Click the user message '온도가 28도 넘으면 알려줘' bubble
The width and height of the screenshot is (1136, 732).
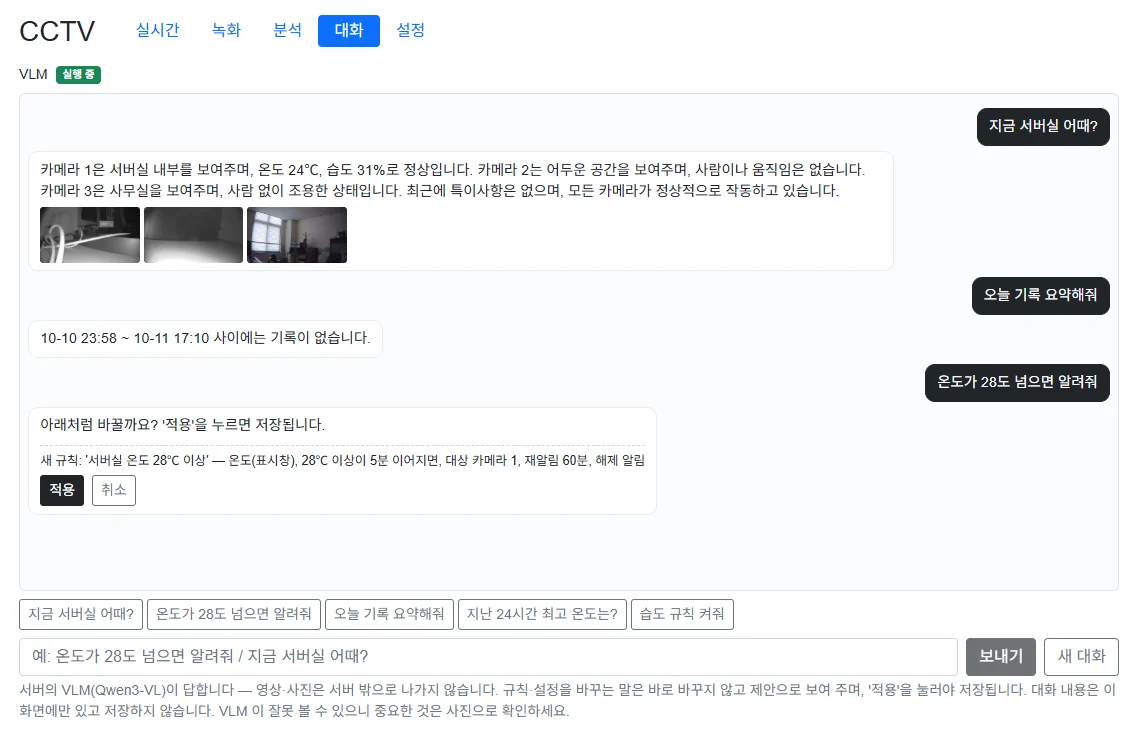coord(1017,383)
